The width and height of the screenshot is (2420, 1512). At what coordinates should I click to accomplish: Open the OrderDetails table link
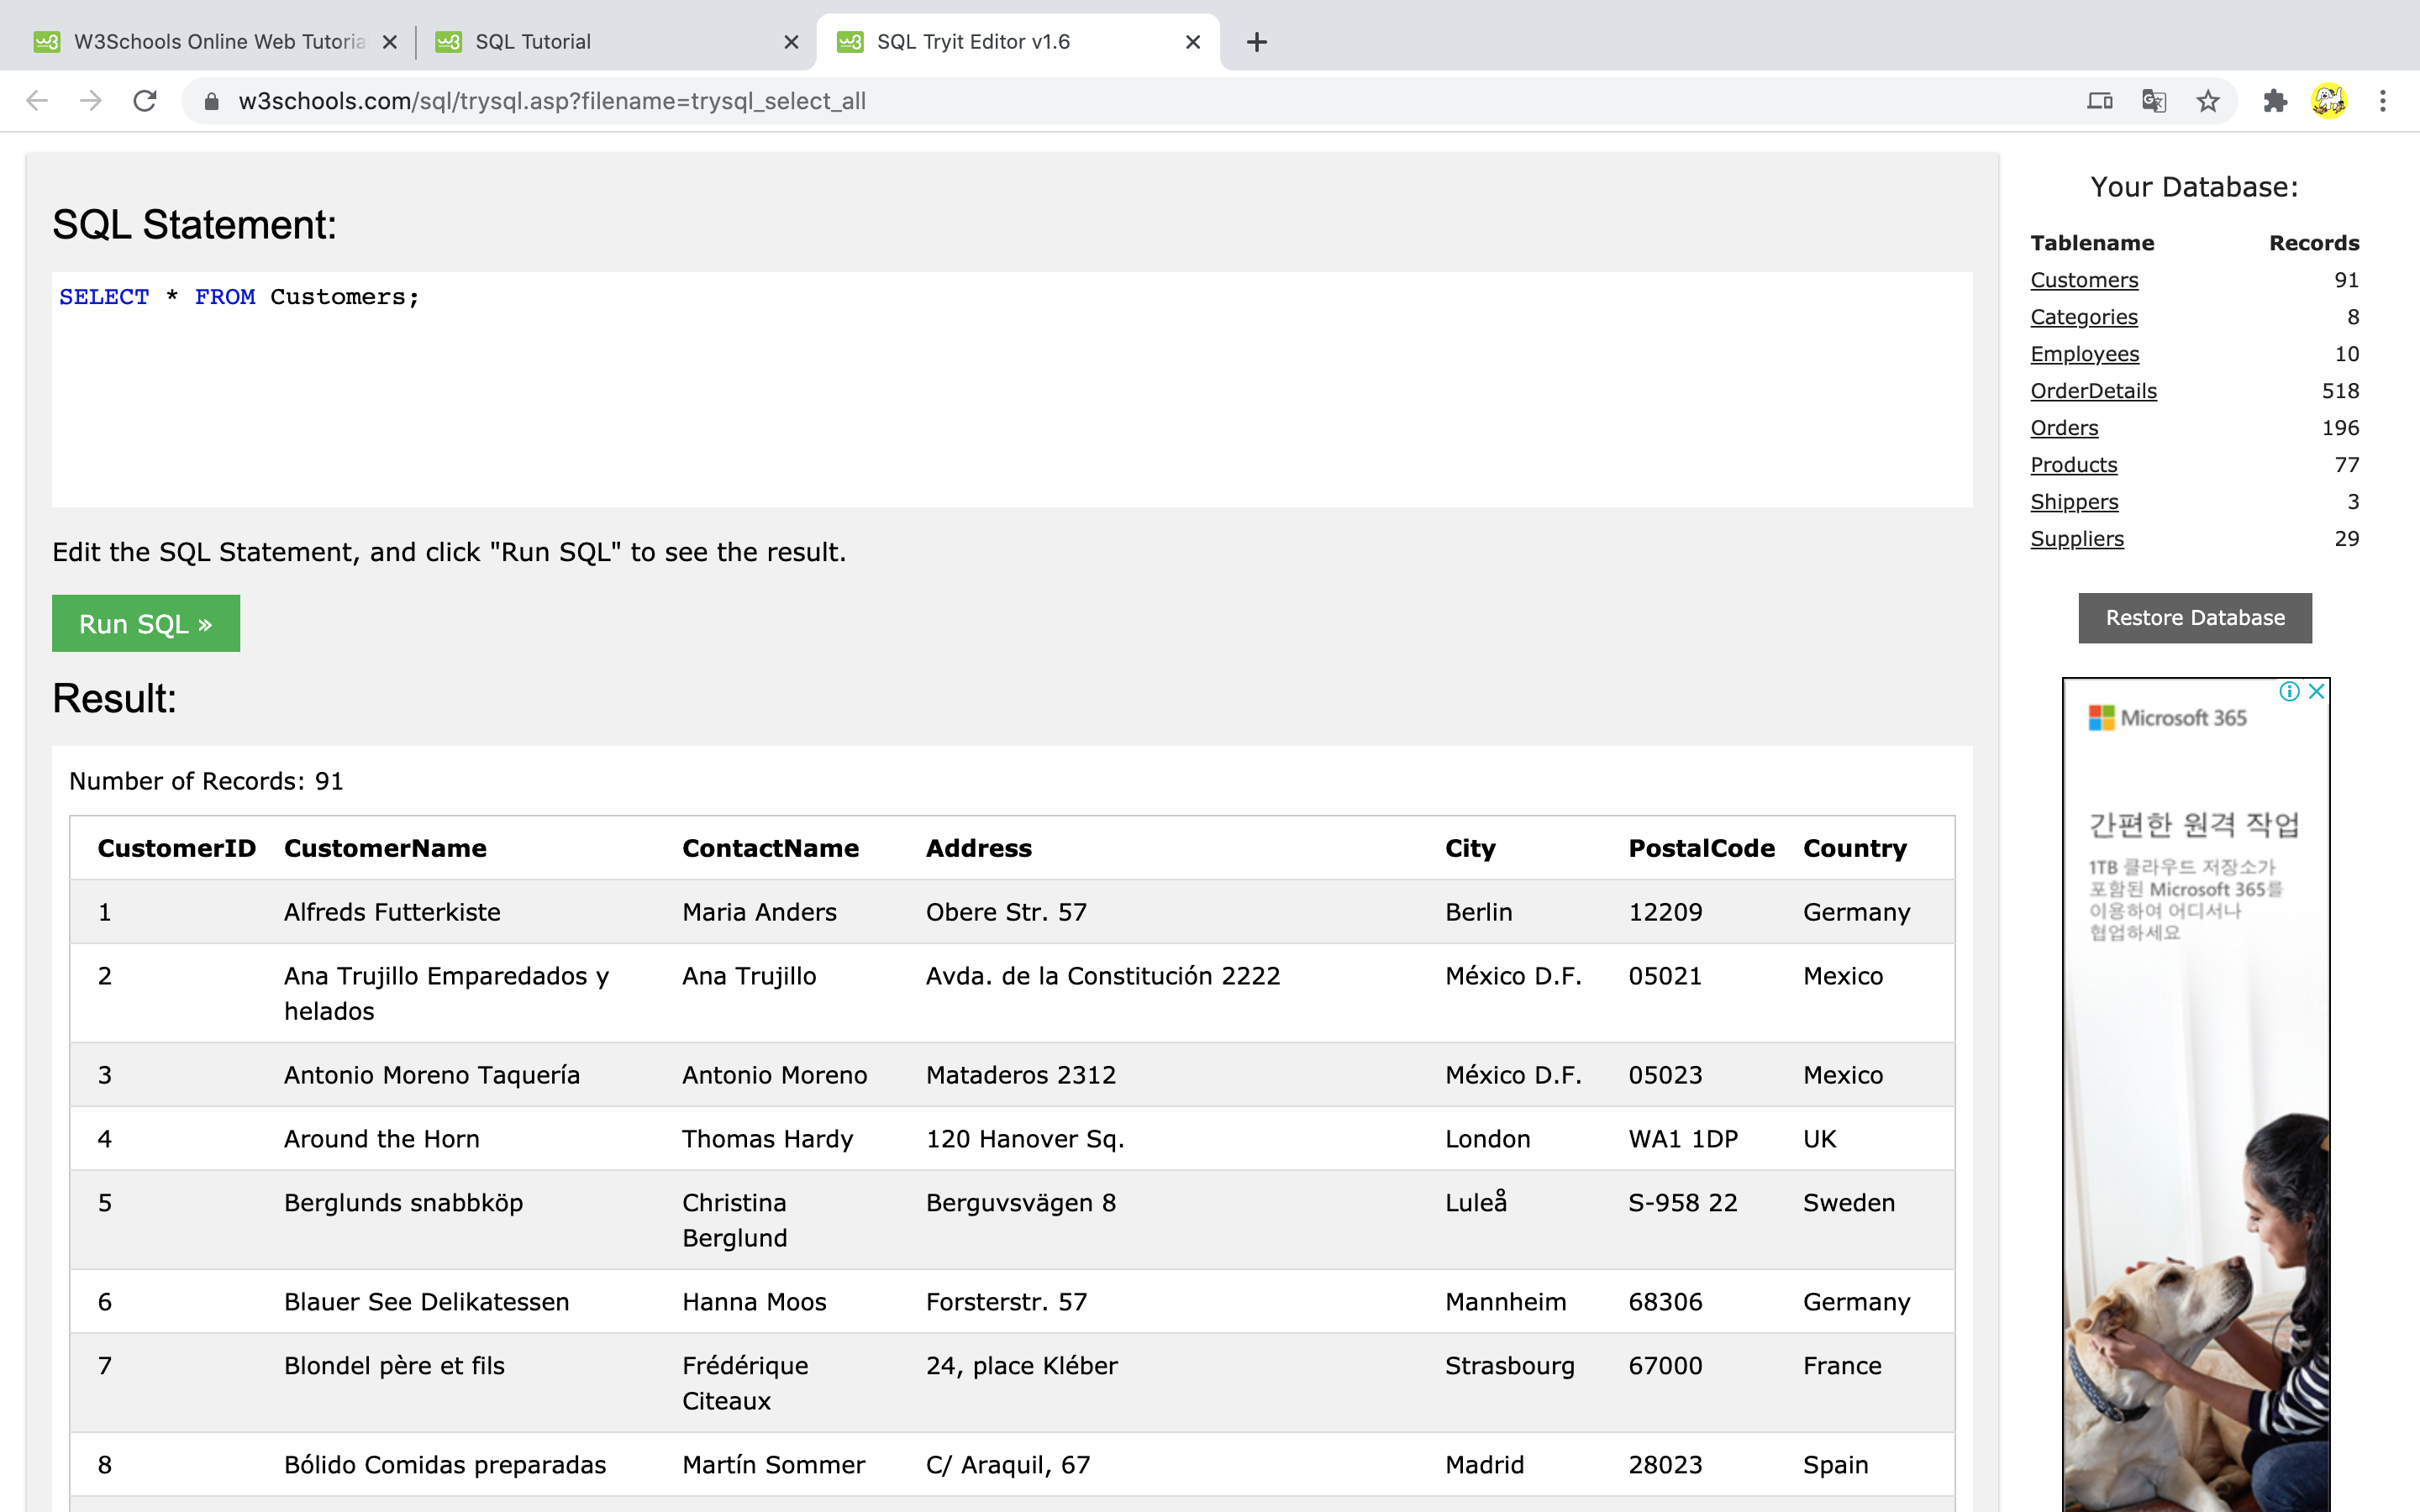click(x=2093, y=391)
